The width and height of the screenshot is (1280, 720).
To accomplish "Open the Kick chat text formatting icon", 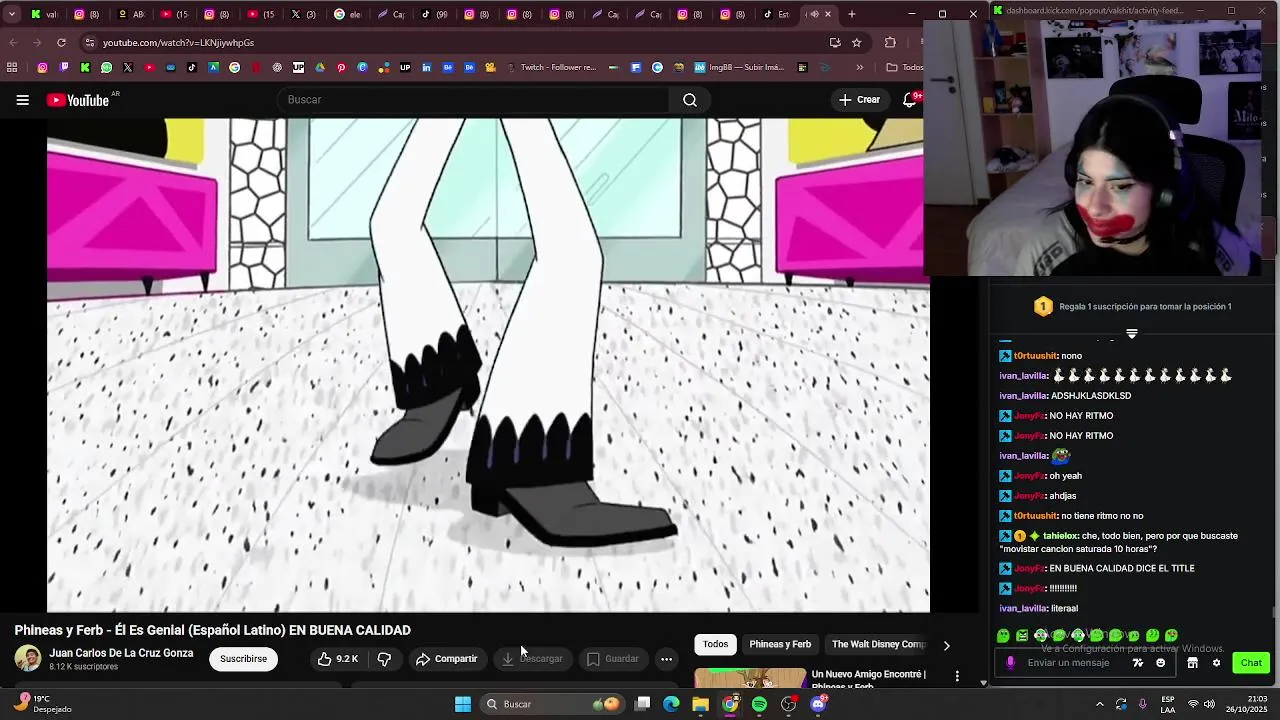I will (x=1137, y=663).
